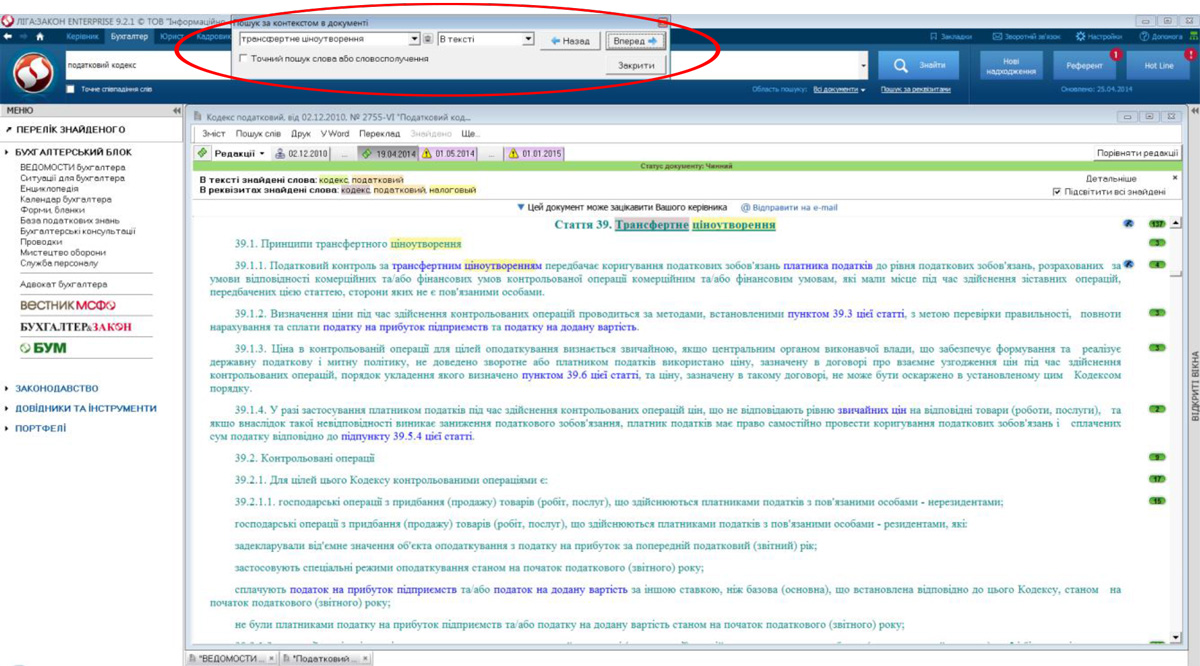The width and height of the screenshot is (1200, 666).
Task: Open the 01.05.2014 warning edition
Action: (x=449, y=154)
